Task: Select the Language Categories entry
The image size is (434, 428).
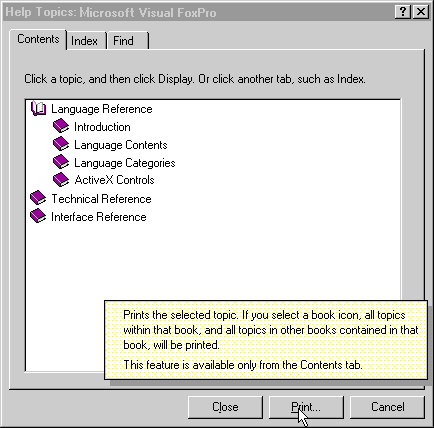Action: [x=125, y=163]
